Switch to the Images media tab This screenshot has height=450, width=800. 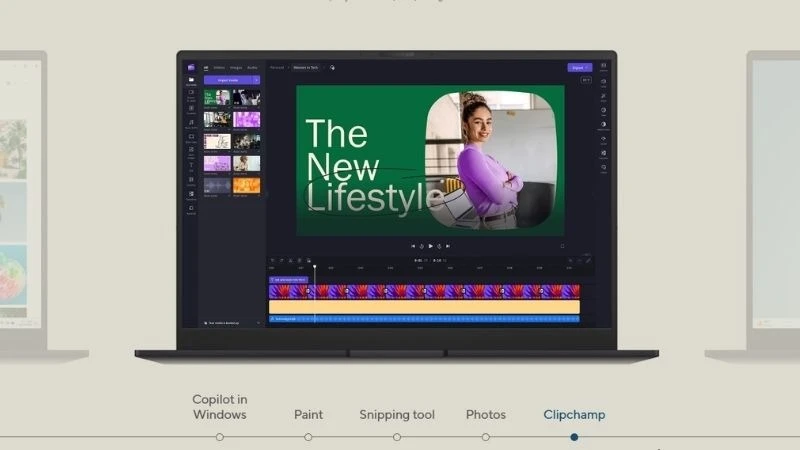pyautogui.click(x=236, y=67)
